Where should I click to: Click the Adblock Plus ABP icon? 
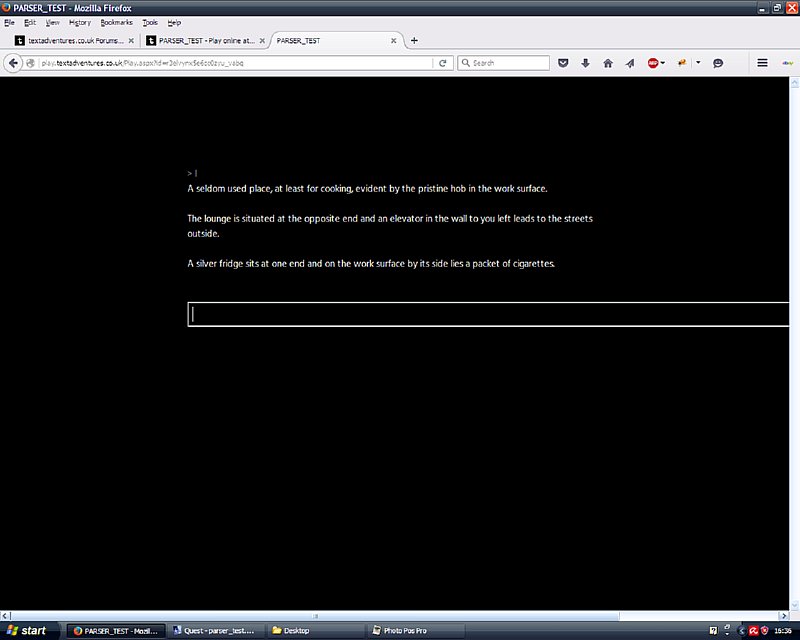click(653, 62)
